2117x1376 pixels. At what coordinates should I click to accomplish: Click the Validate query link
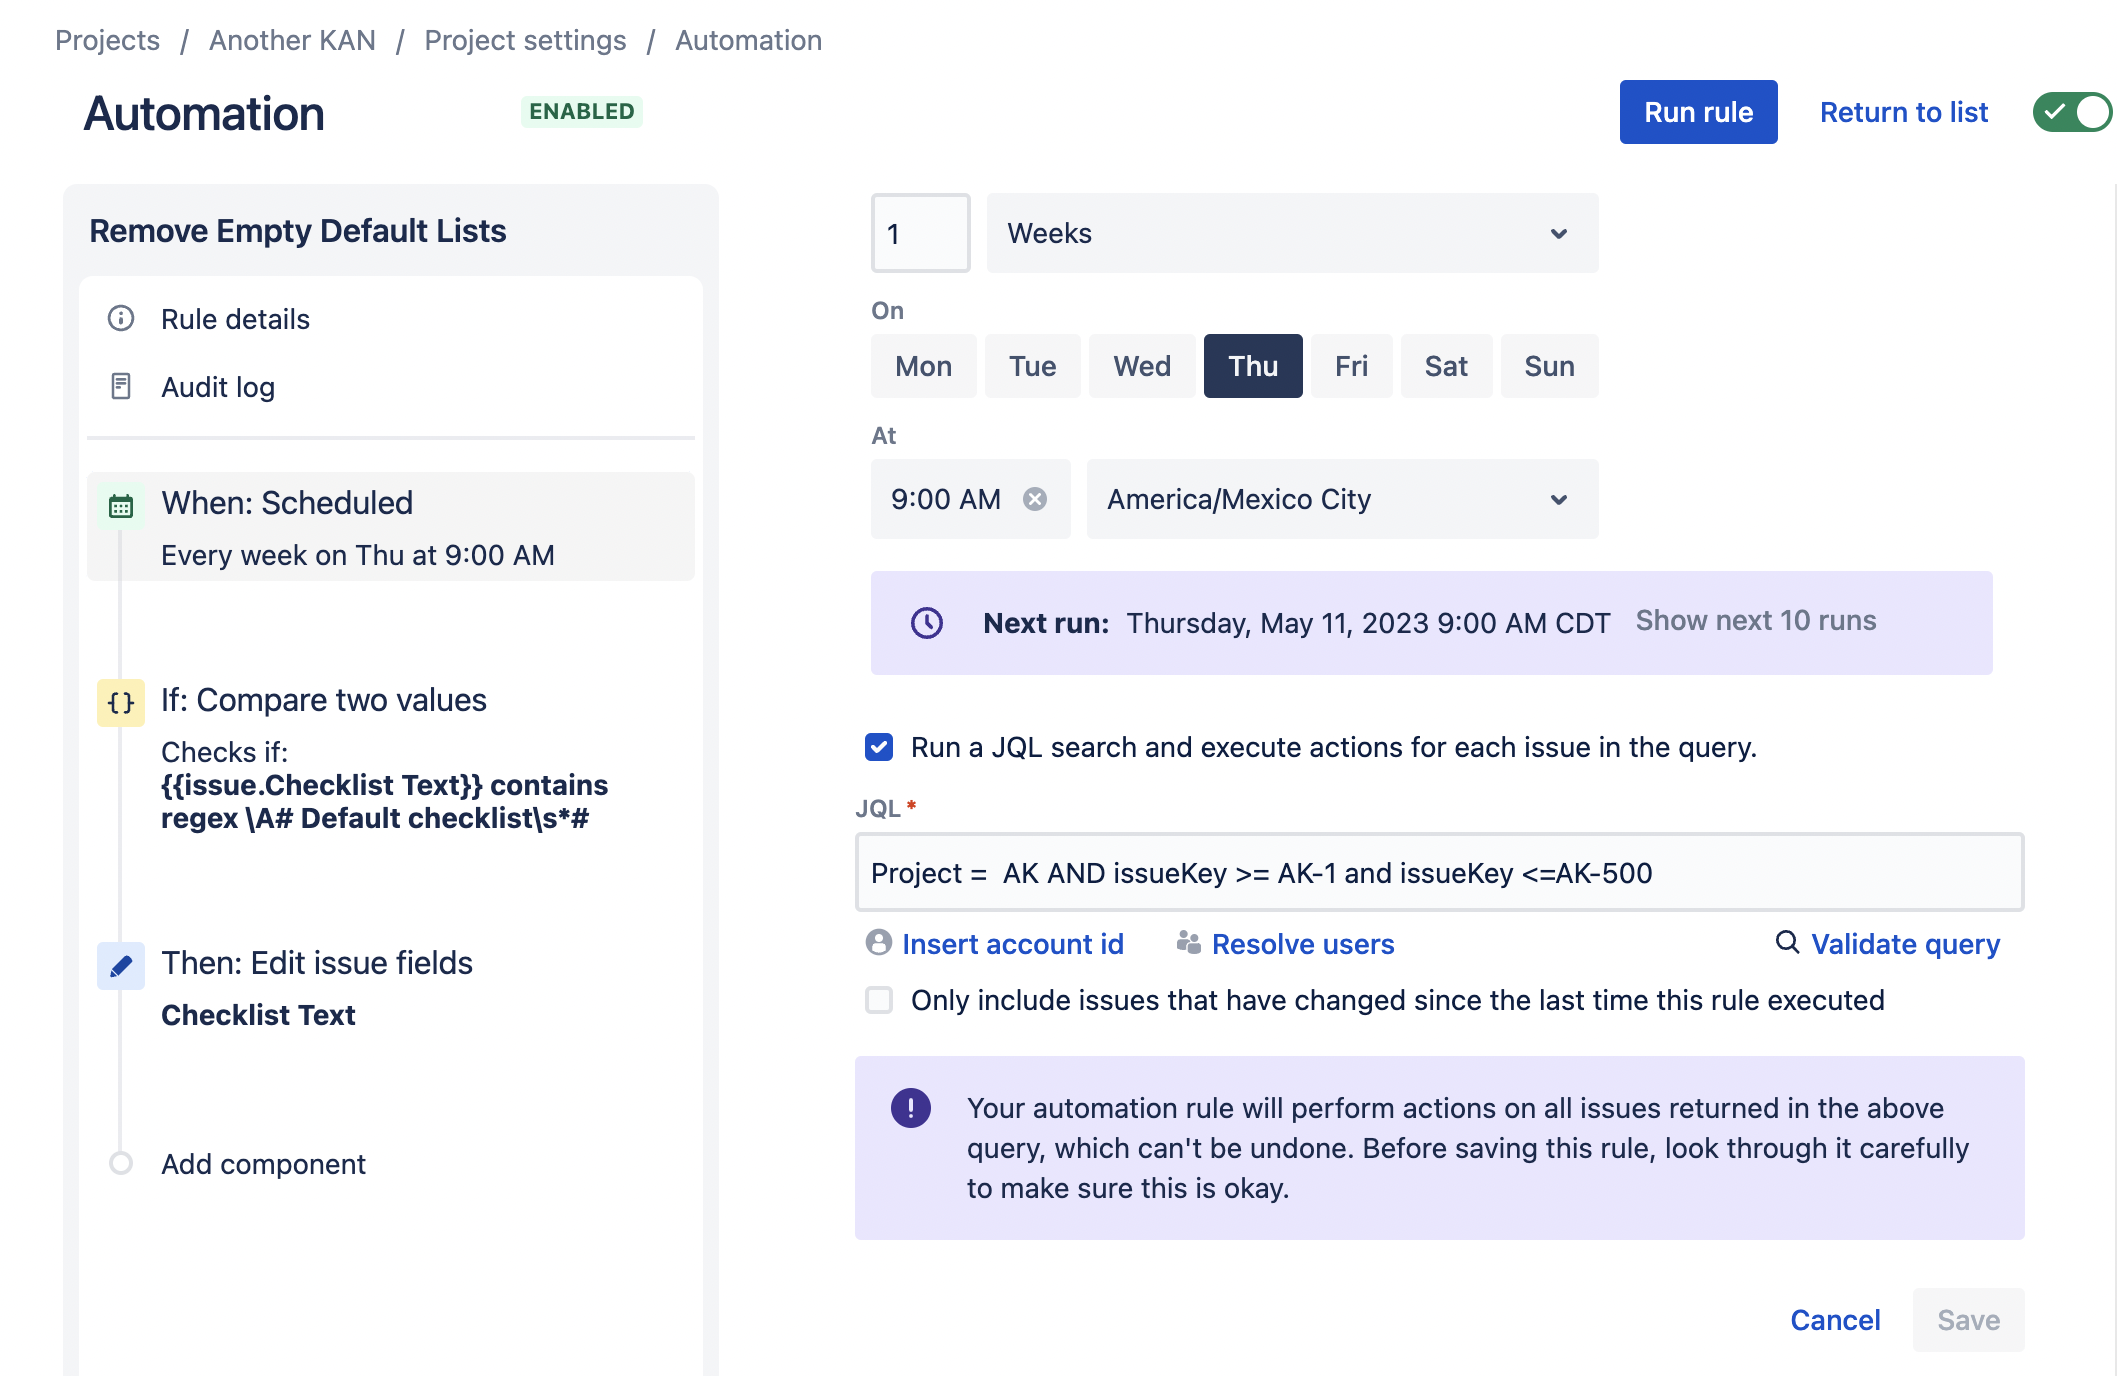(1904, 944)
